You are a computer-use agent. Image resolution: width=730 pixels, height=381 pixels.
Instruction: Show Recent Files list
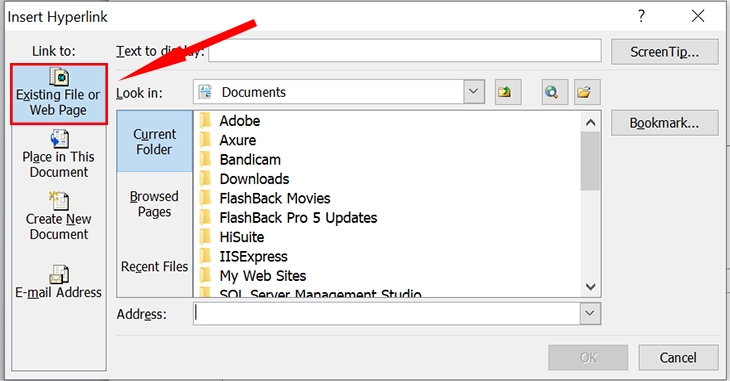tap(155, 266)
